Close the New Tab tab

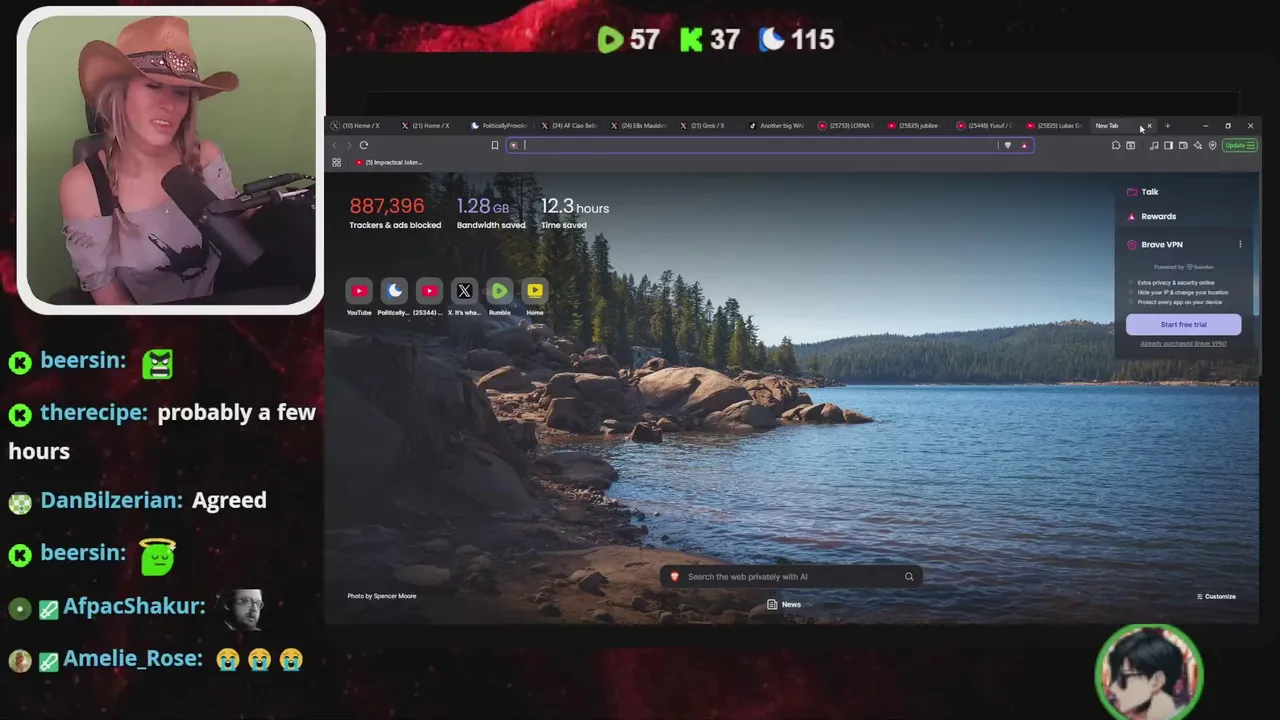click(1149, 126)
